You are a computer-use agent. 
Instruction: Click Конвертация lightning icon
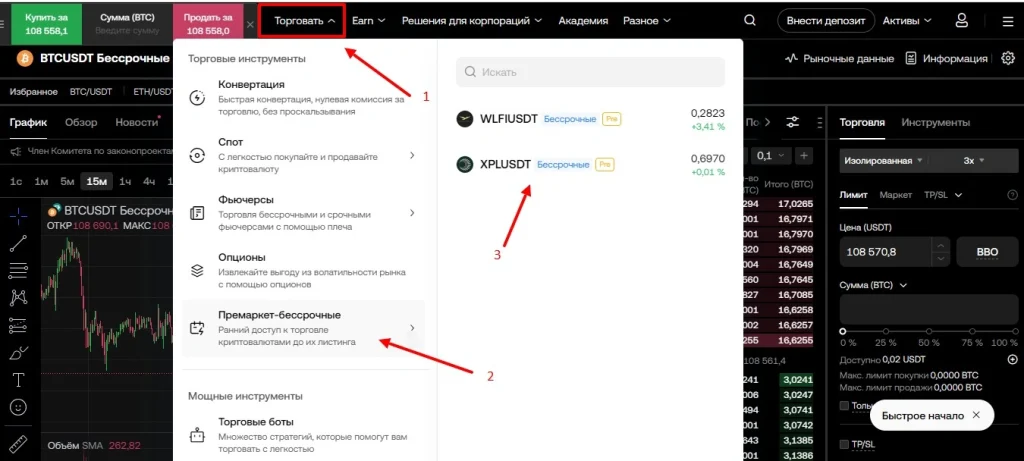197,98
